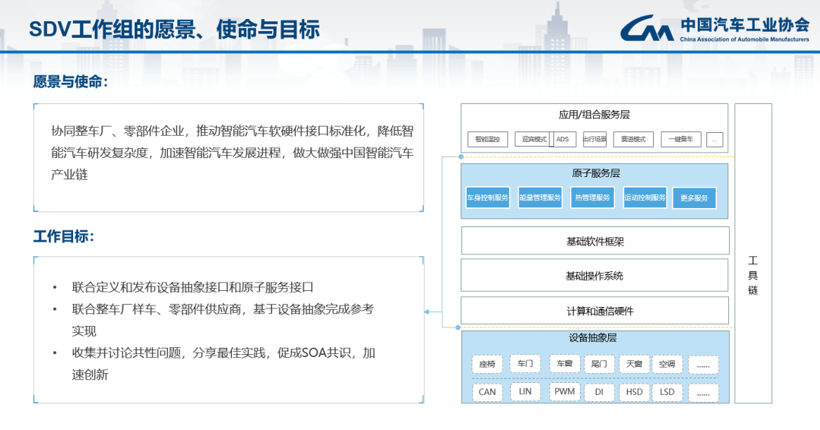Choose the 运动控制服务 block
820x430 pixels.
click(x=643, y=198)
